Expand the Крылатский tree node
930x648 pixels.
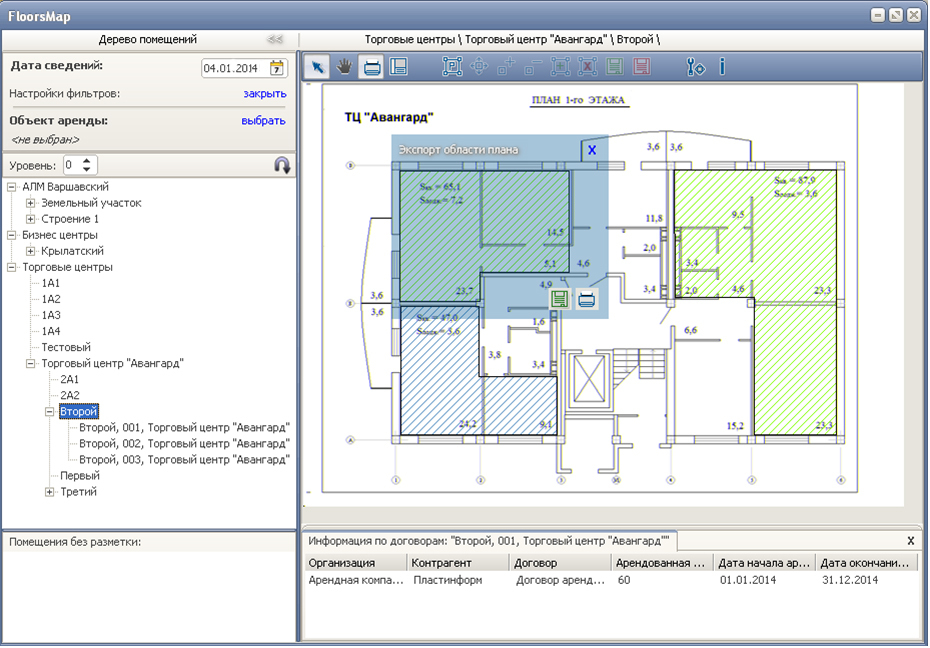click(31, 251)
